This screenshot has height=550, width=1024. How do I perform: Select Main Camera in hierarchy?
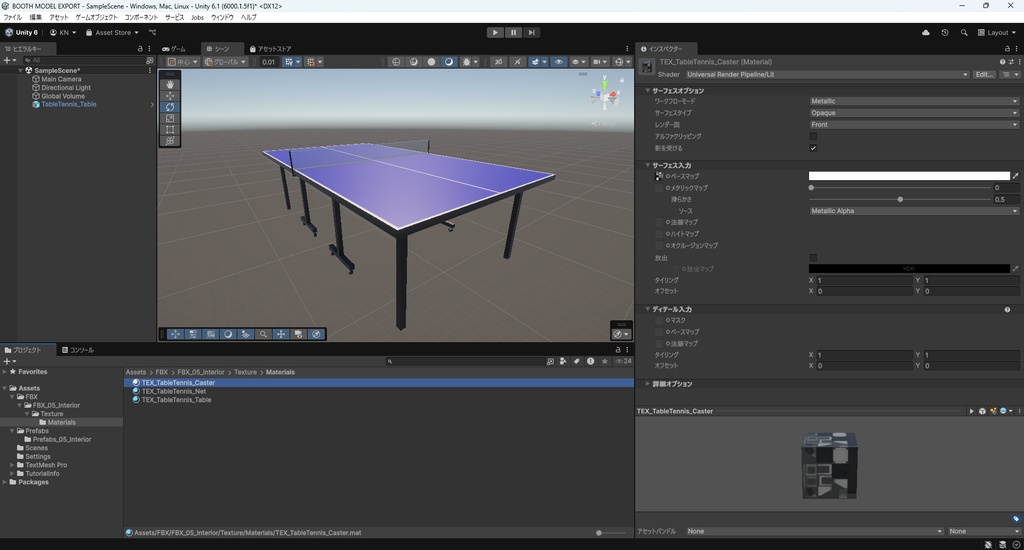[x=61, y=79]
